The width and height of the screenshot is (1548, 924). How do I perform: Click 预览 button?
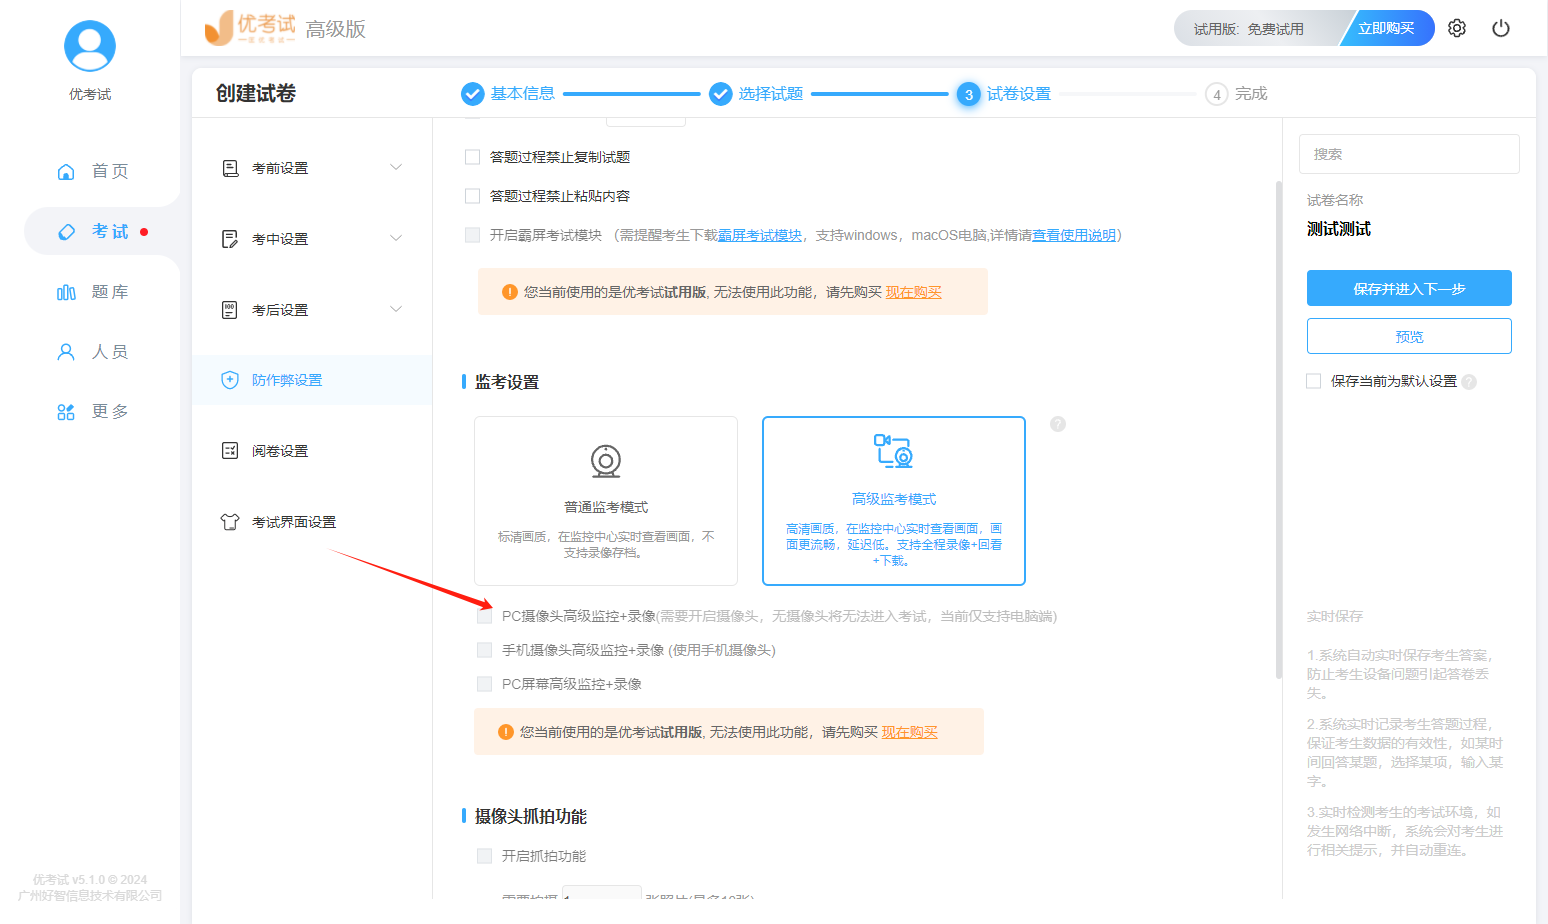[1409, 336]
